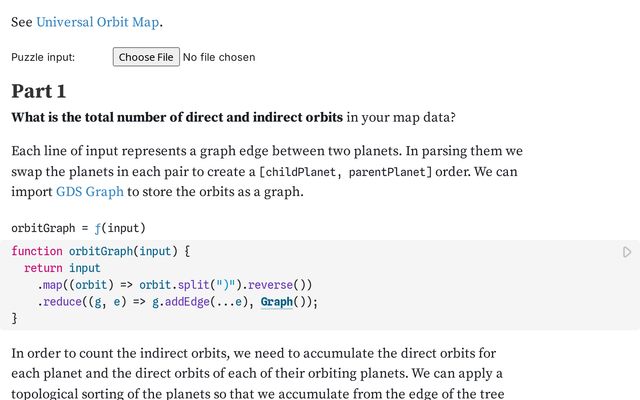
Task: Click the Puzzle input label
Action: click(43, 57)
